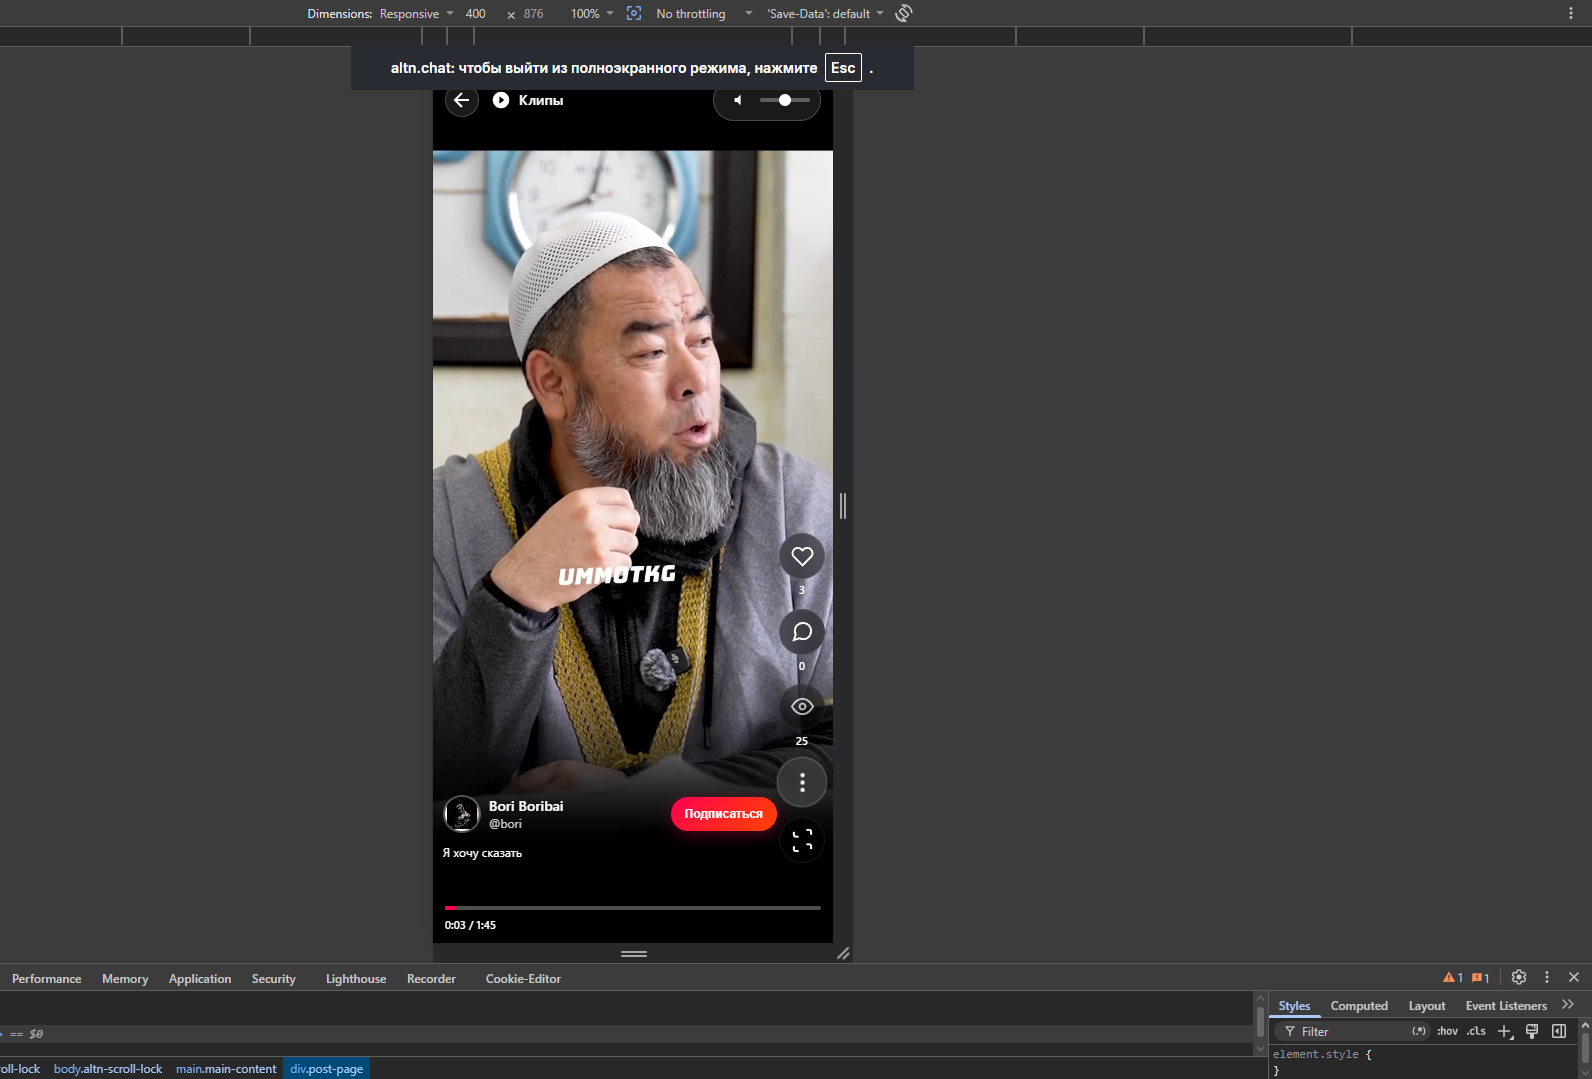The image size is (1592, 1079).
Task: Focus the Styles Filter input
Action: (x=1350, y=1032)
